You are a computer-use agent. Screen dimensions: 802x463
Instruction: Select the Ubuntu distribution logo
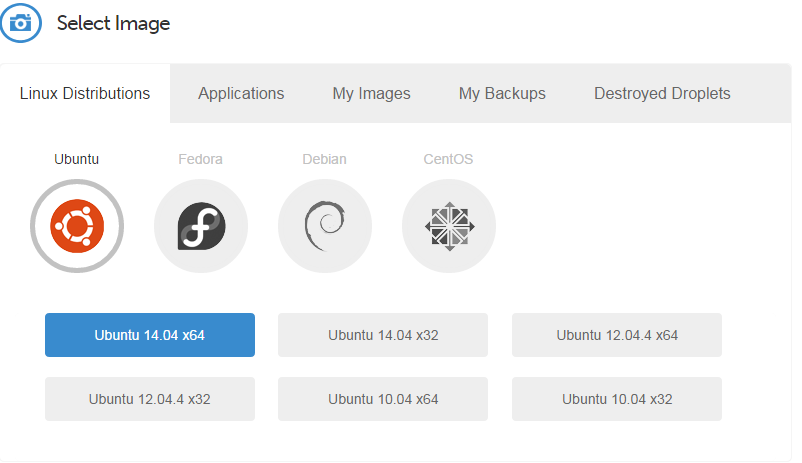[x=77, y=226]
